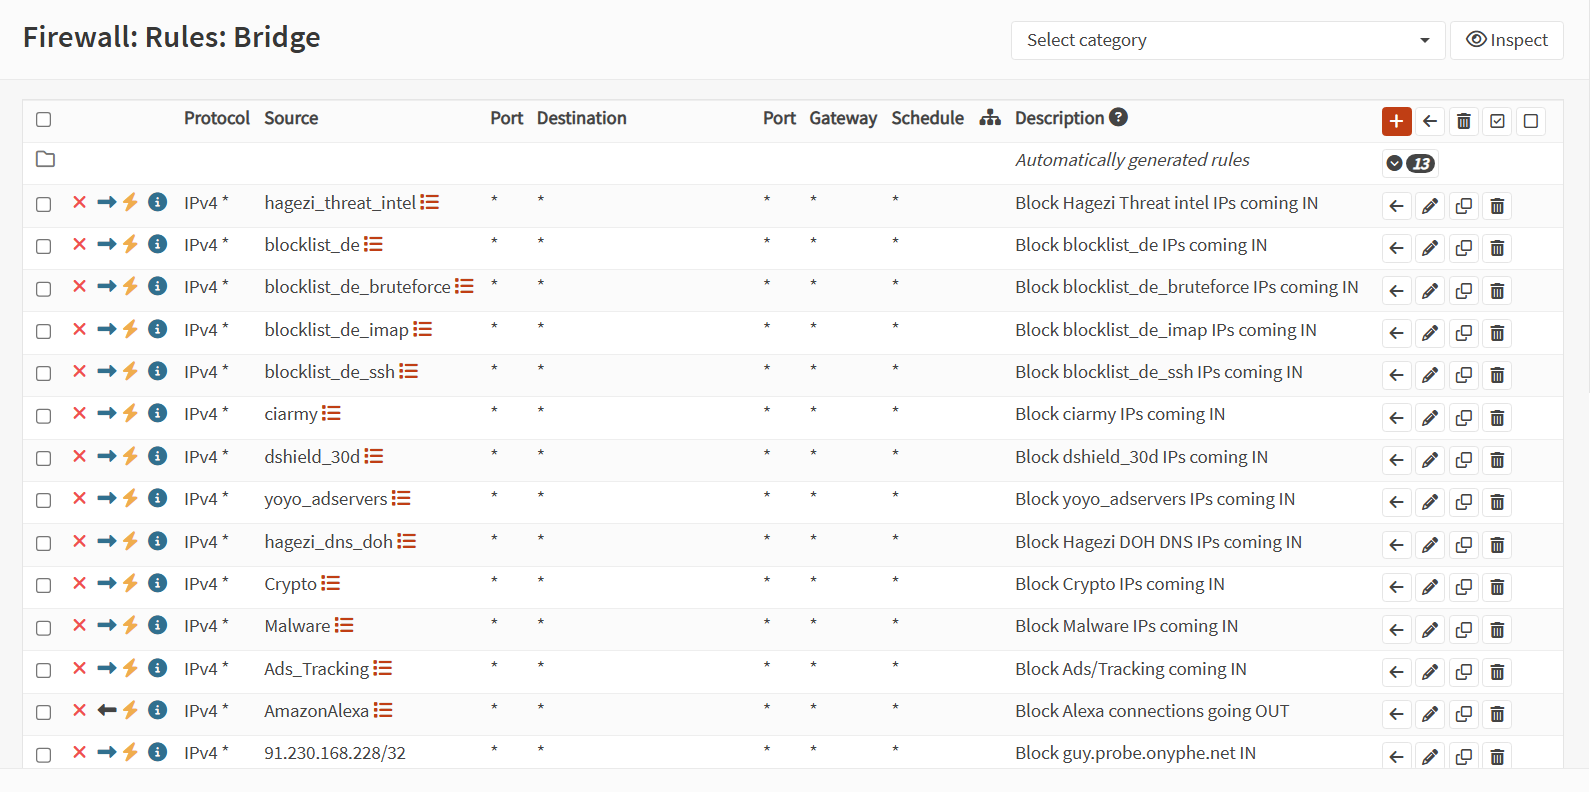The width and height of the screenshot is (1590, 792).
Task: Open the AmazonAlexa alias link
Action: click(x=317, y=711)
